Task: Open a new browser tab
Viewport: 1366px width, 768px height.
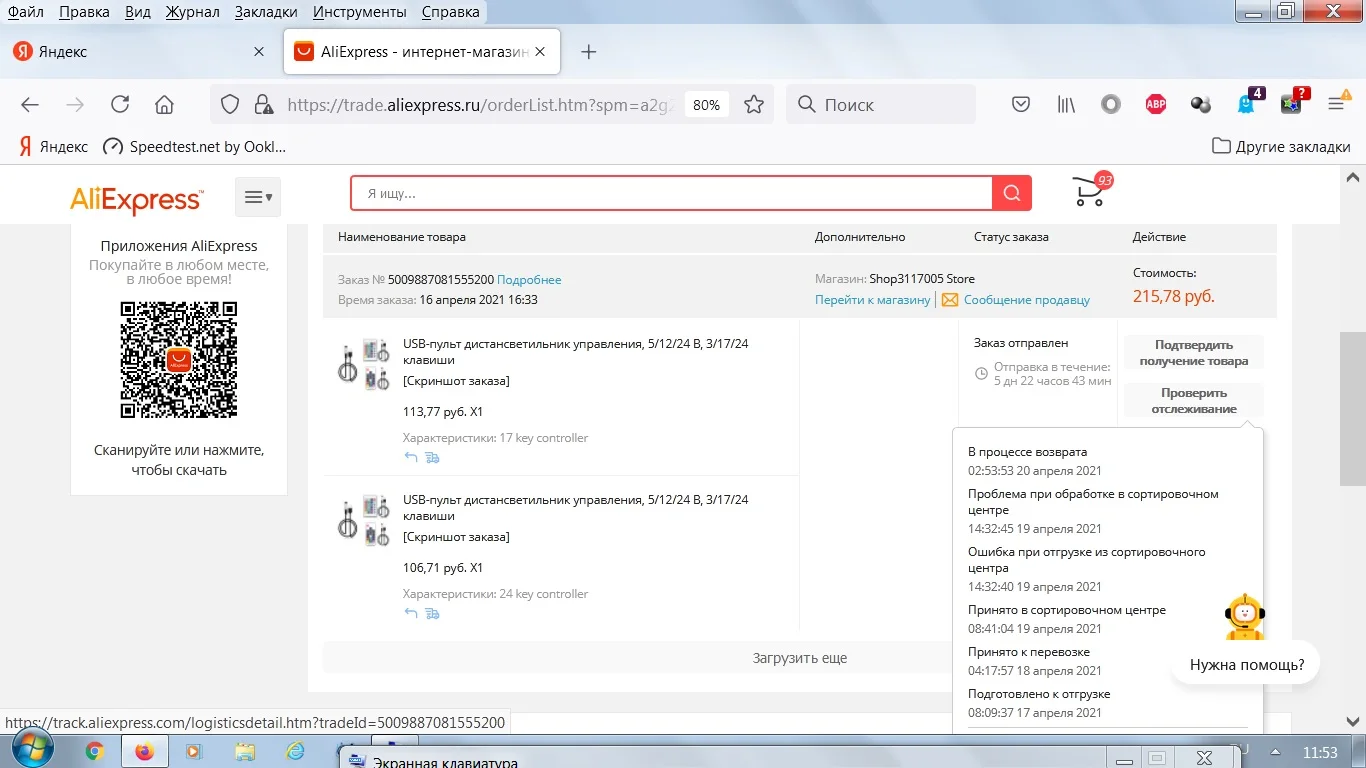Action: 589,52
